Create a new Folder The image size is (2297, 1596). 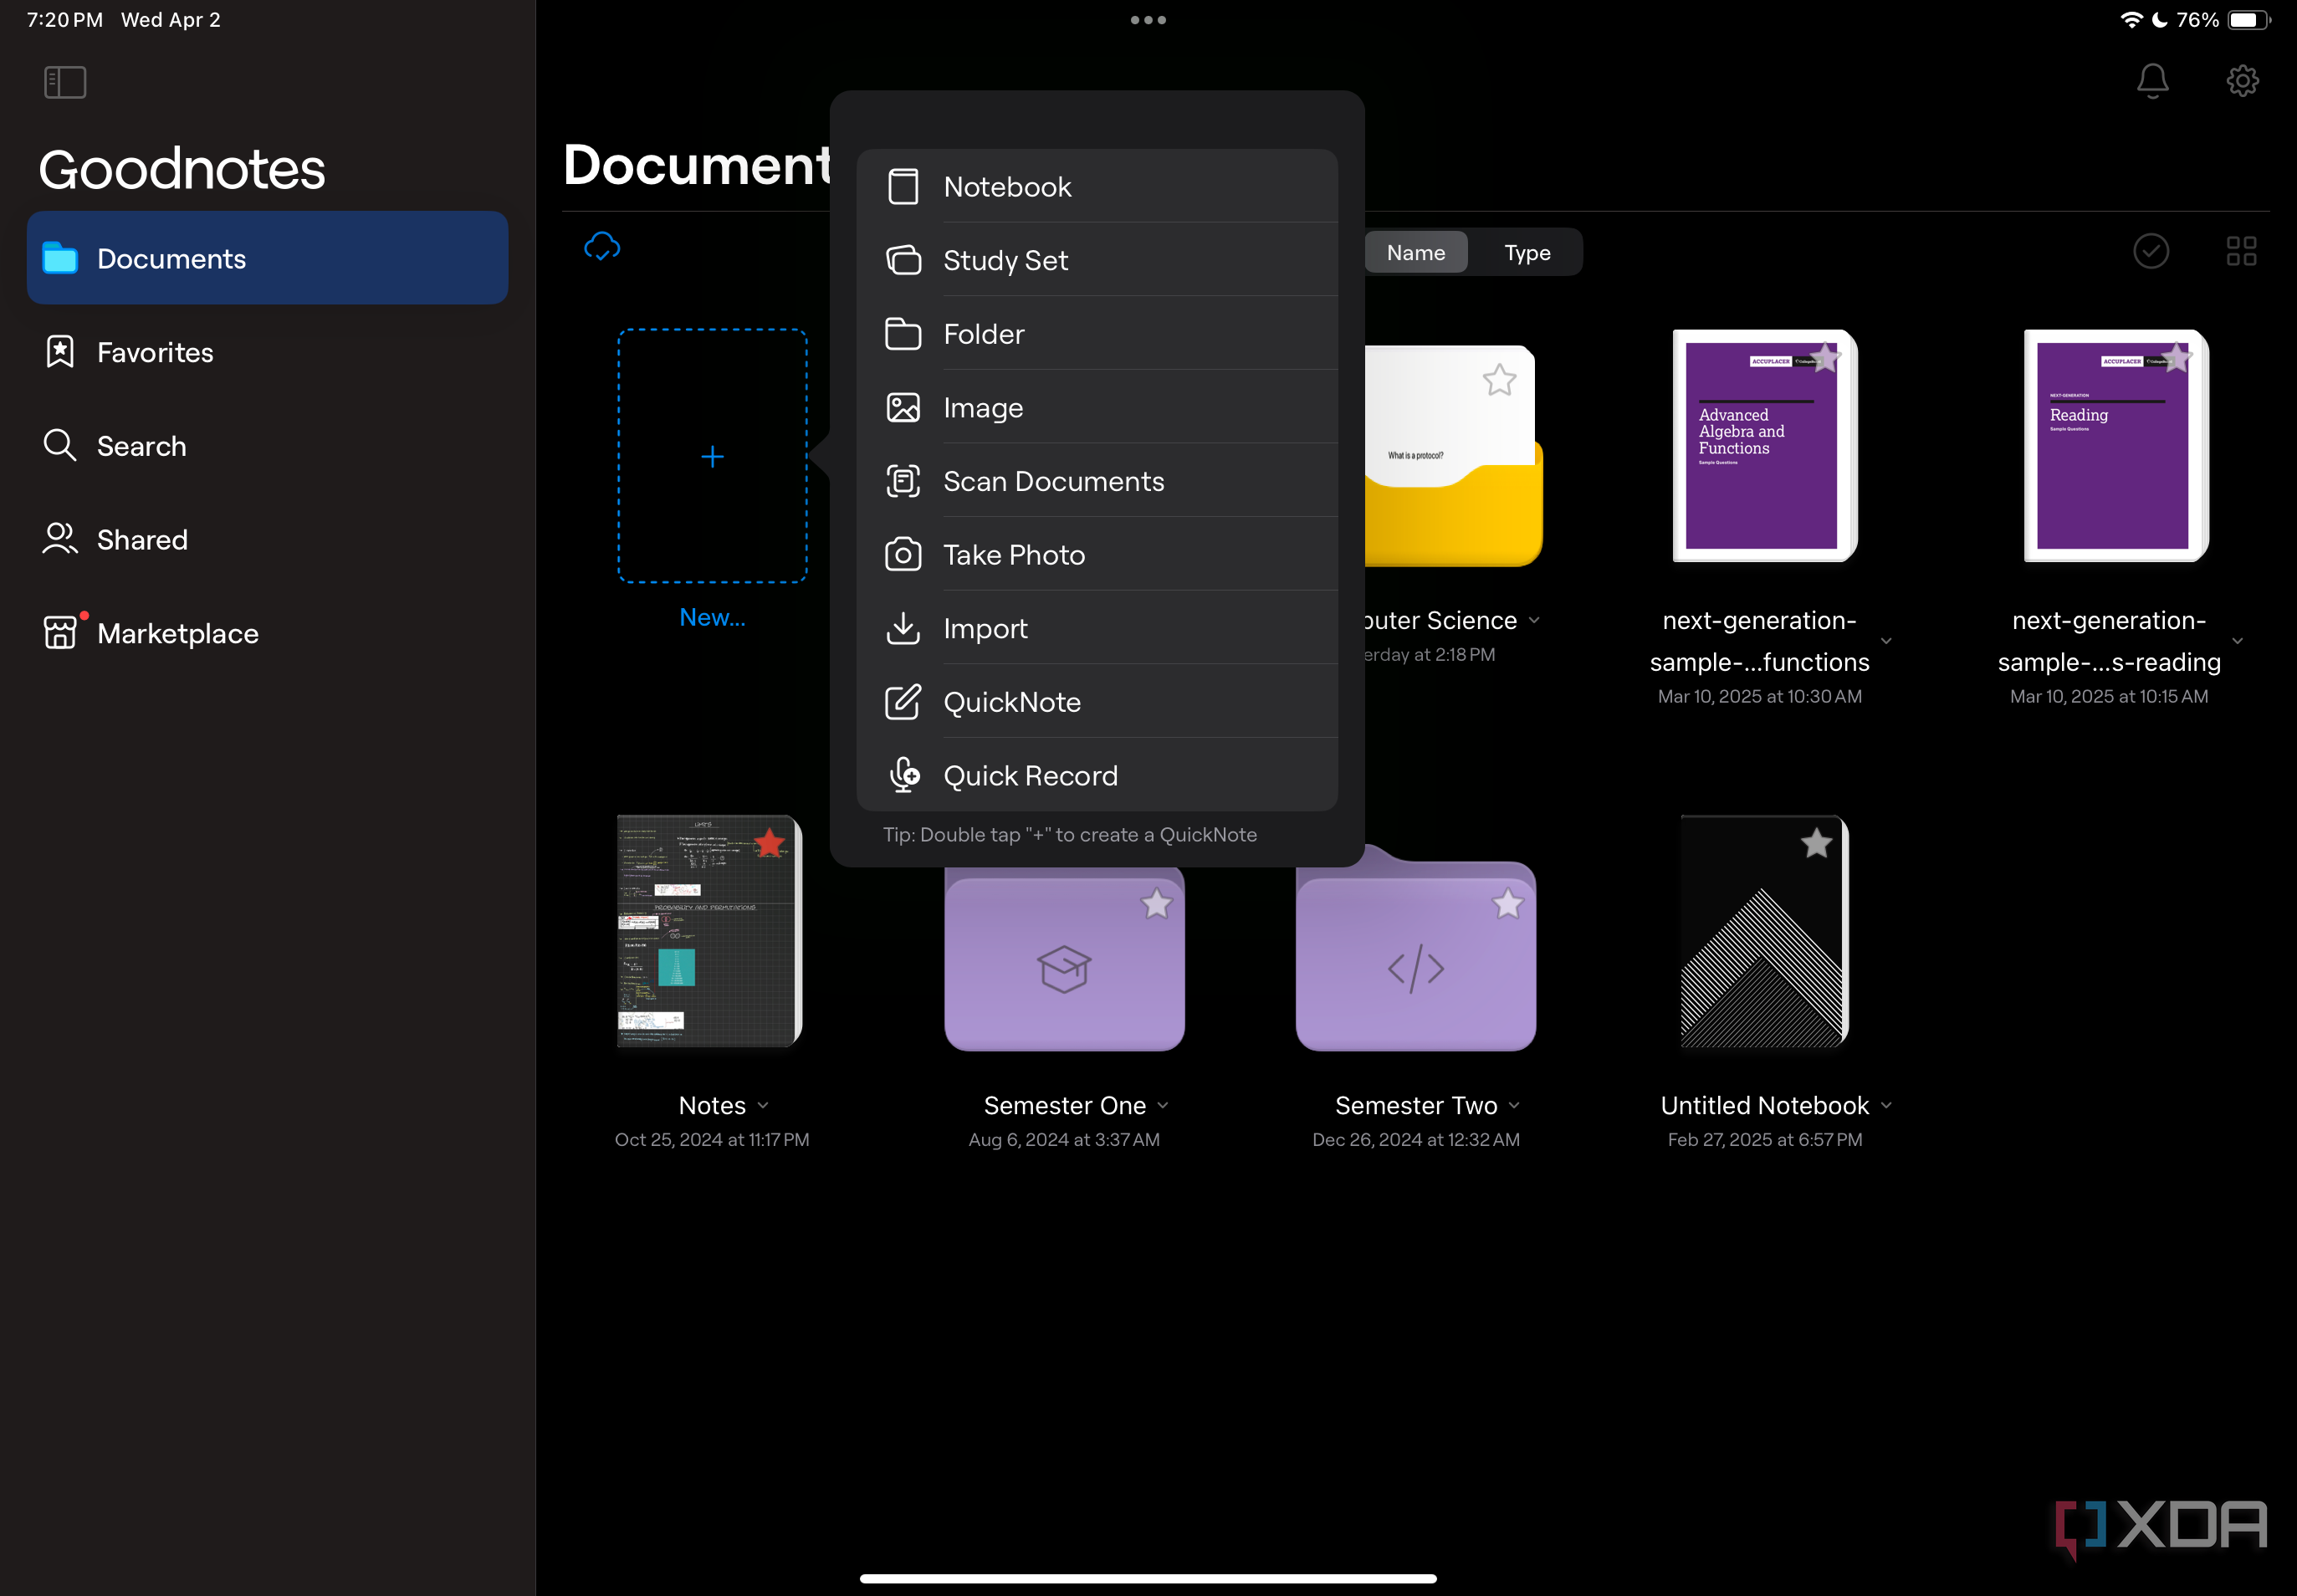click(x=1097, y=334)
